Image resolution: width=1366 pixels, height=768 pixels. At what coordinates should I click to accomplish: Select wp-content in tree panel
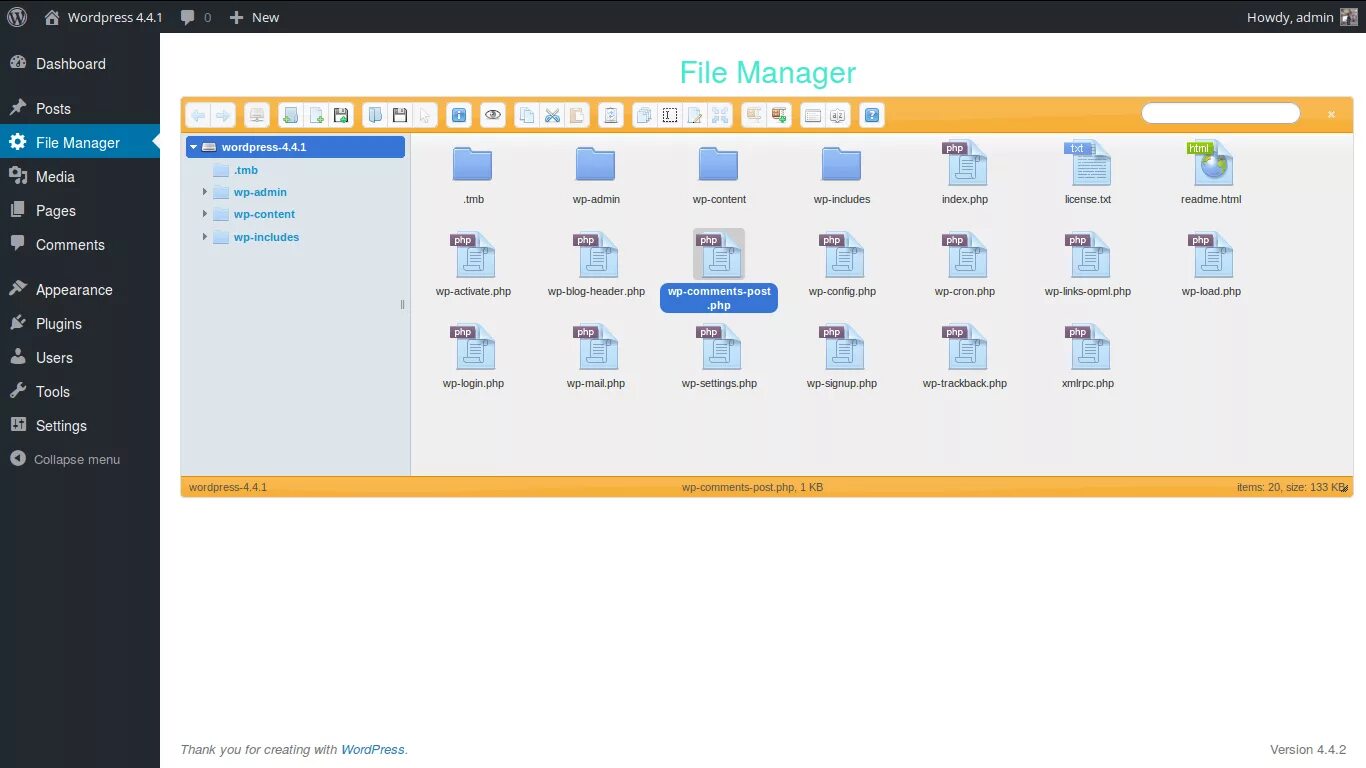[264, 214]
